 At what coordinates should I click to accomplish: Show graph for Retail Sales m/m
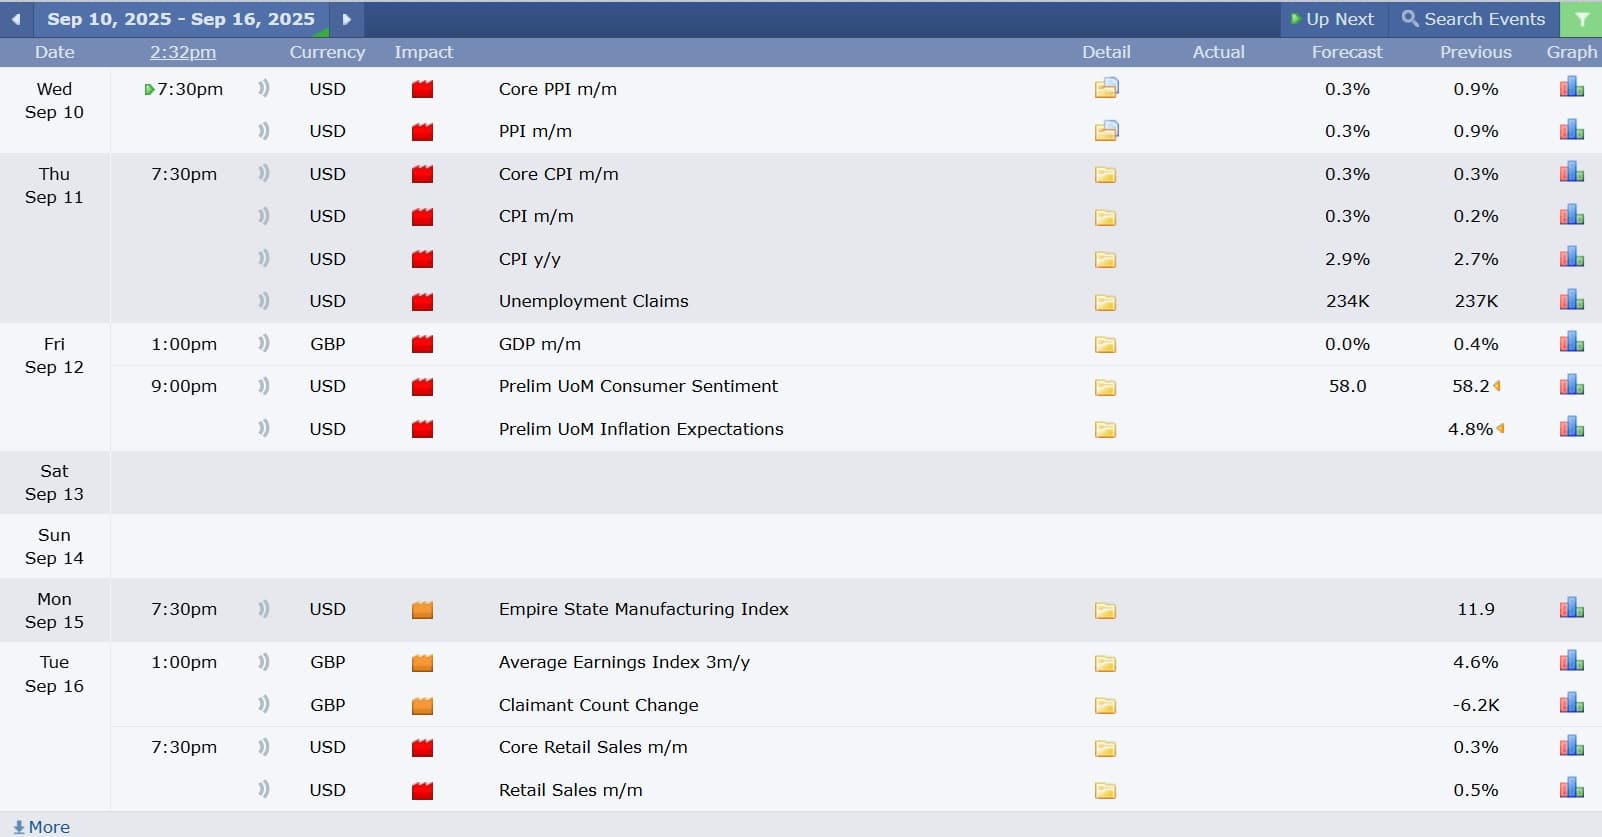[x=1572, y=789]
